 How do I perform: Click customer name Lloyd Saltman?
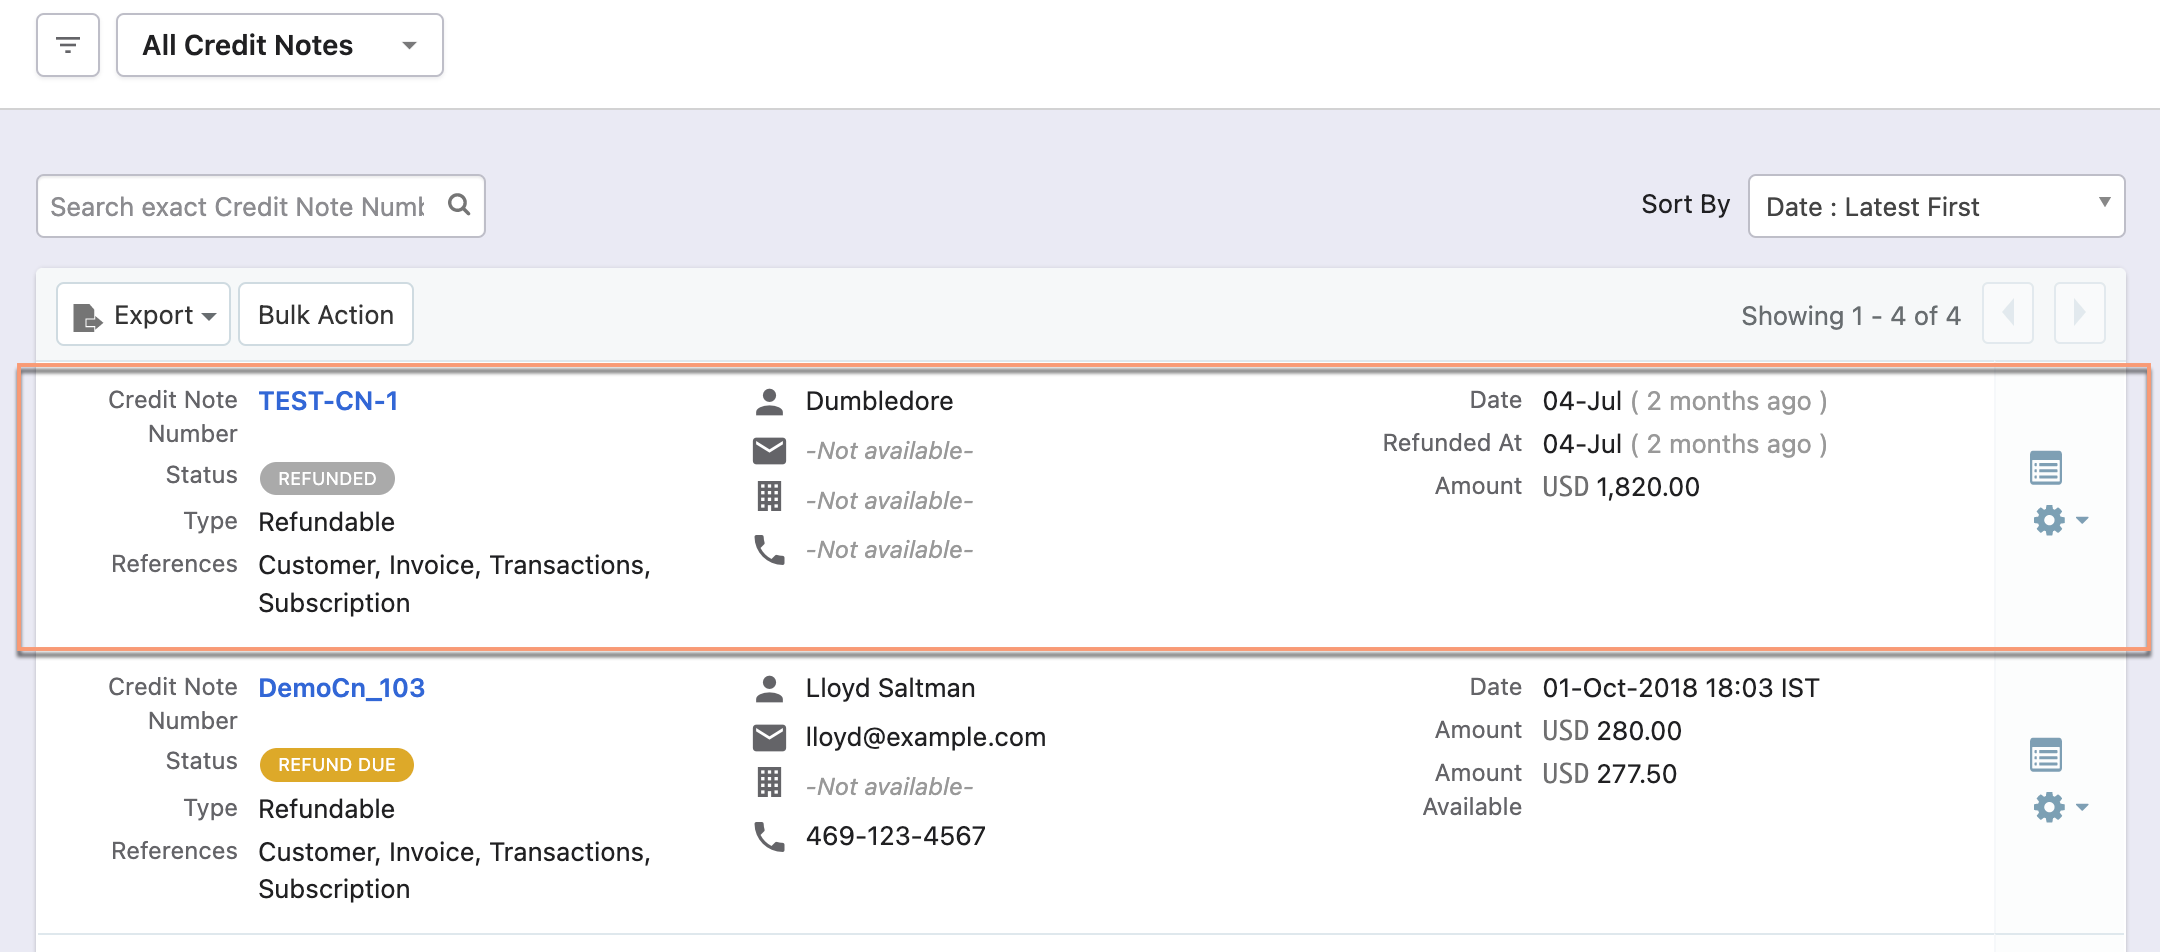pyautogui.click(x=890, y=688)
